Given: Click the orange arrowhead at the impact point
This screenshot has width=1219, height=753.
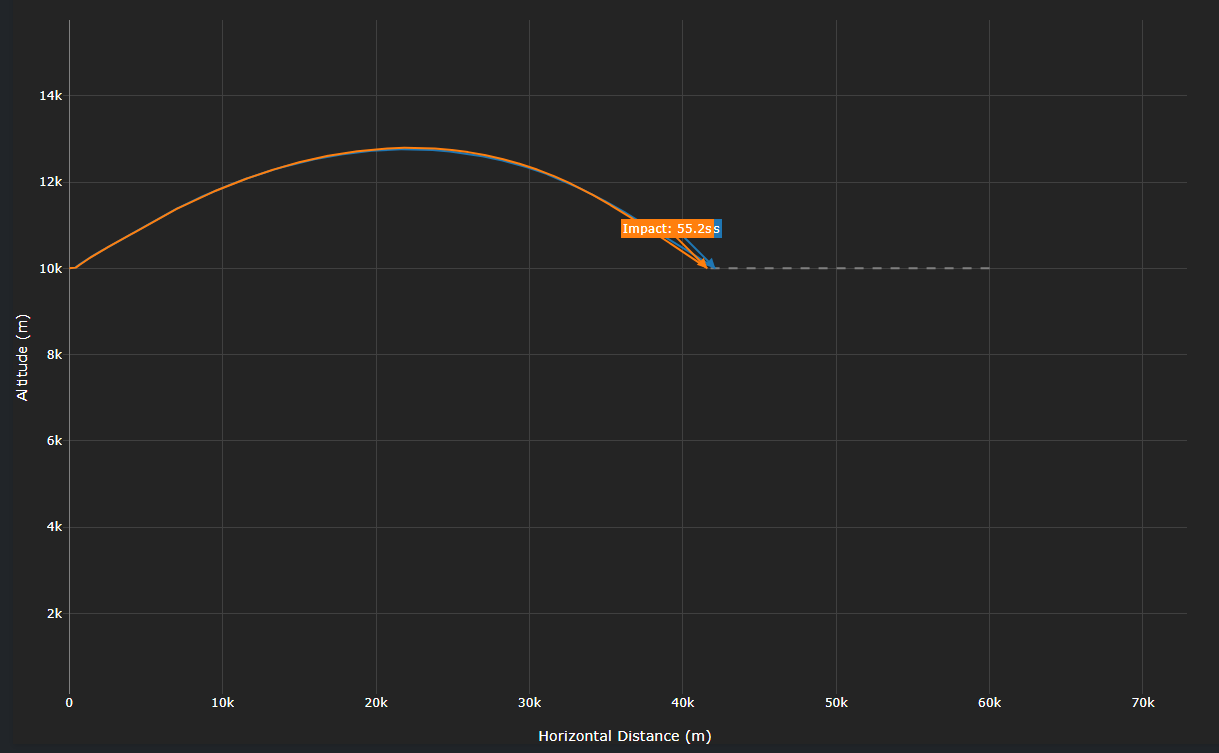Looking at the screenshot, I should tap(705, 266).
